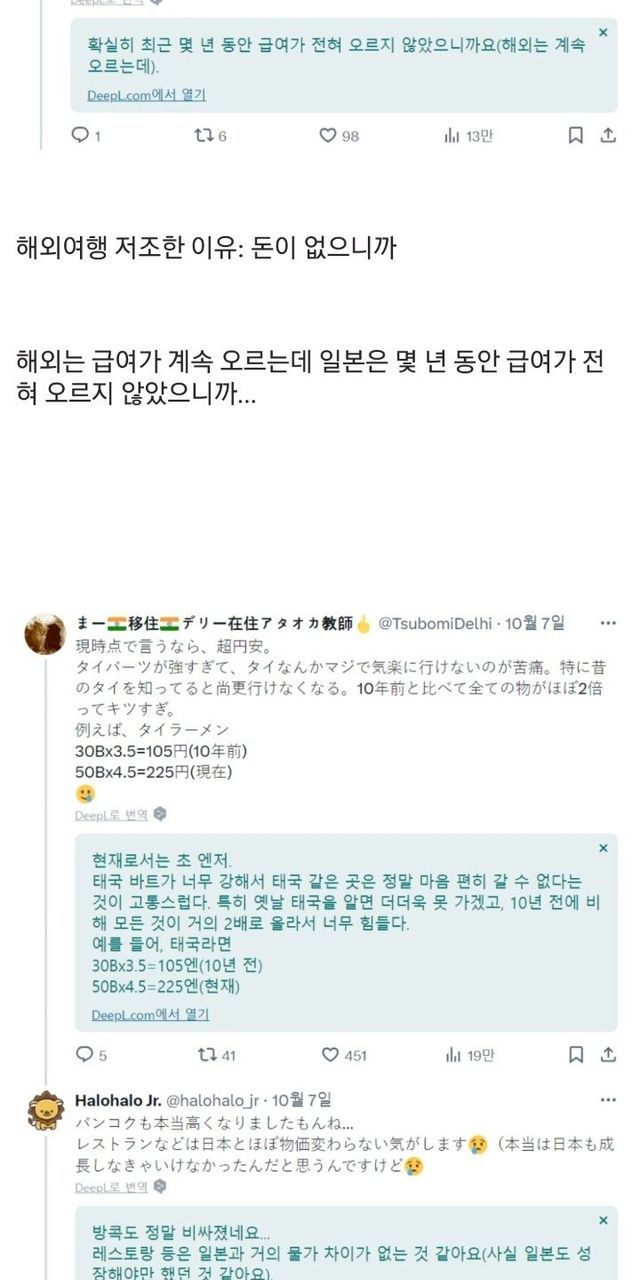Bookmark the TsubomiDelhi tweet
This screenshot has height=1280, width=640.
coord(576,1054)
